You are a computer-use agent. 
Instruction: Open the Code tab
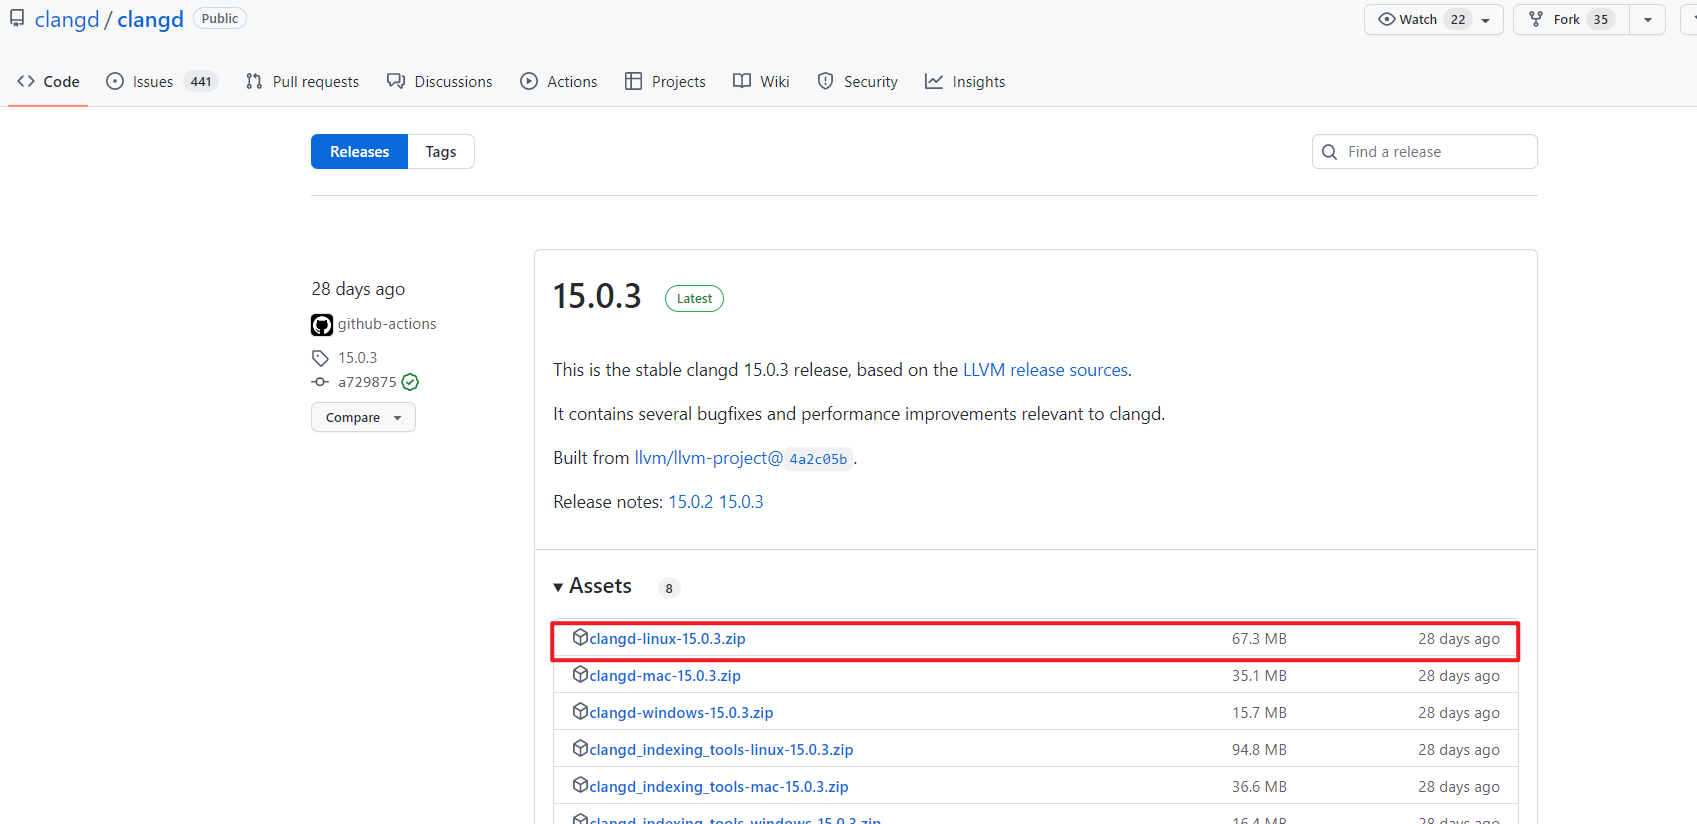[48, 82]
